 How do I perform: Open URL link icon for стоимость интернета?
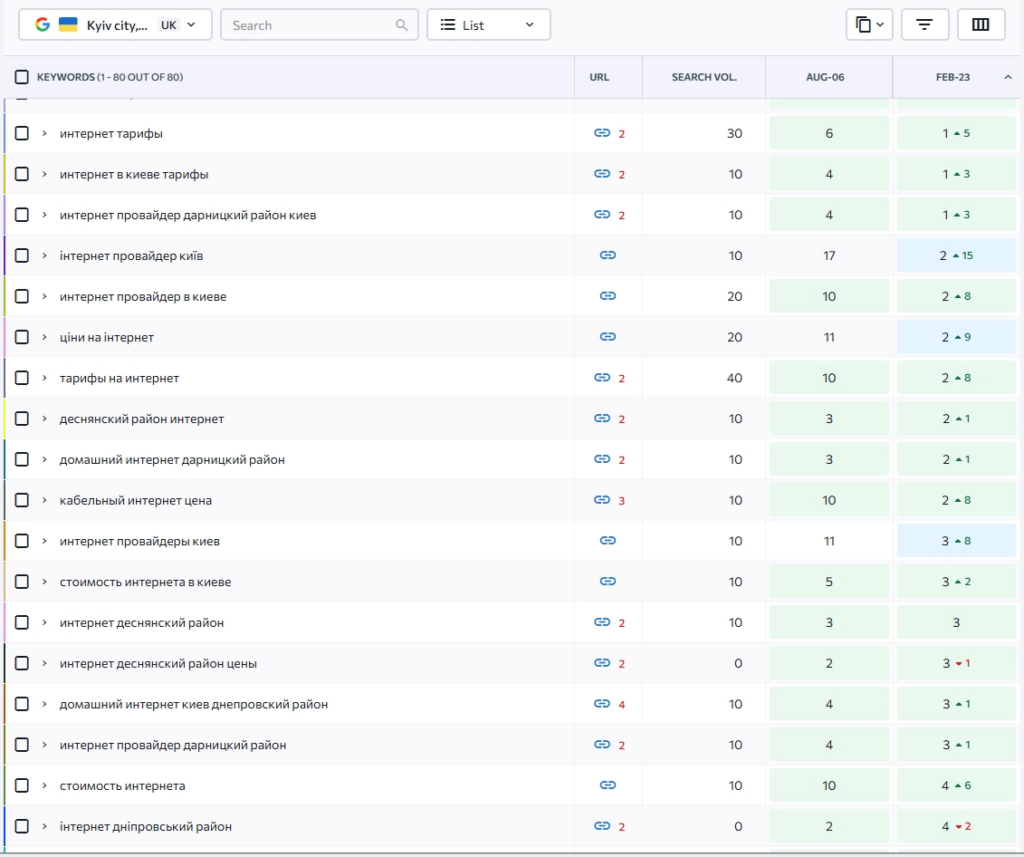pyautogui.click(x=607, y=785)
